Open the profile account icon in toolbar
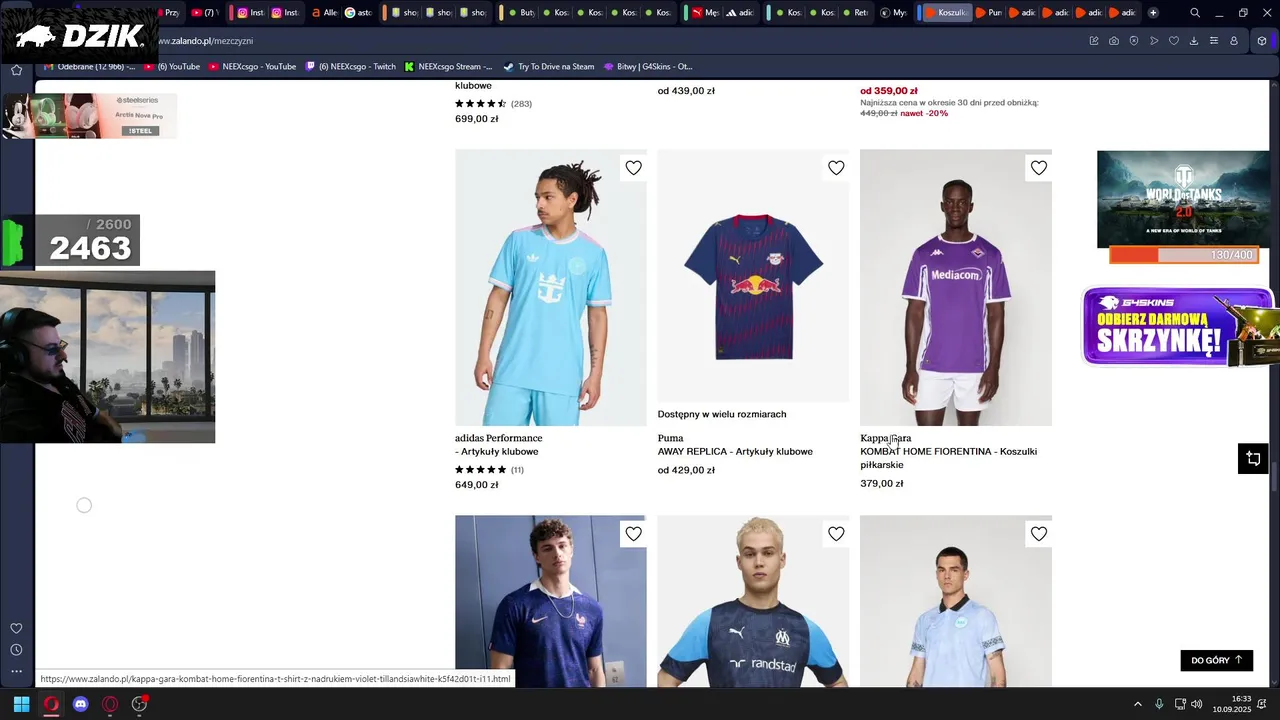The image size is (1280, 720). [x=1234, y=41]
